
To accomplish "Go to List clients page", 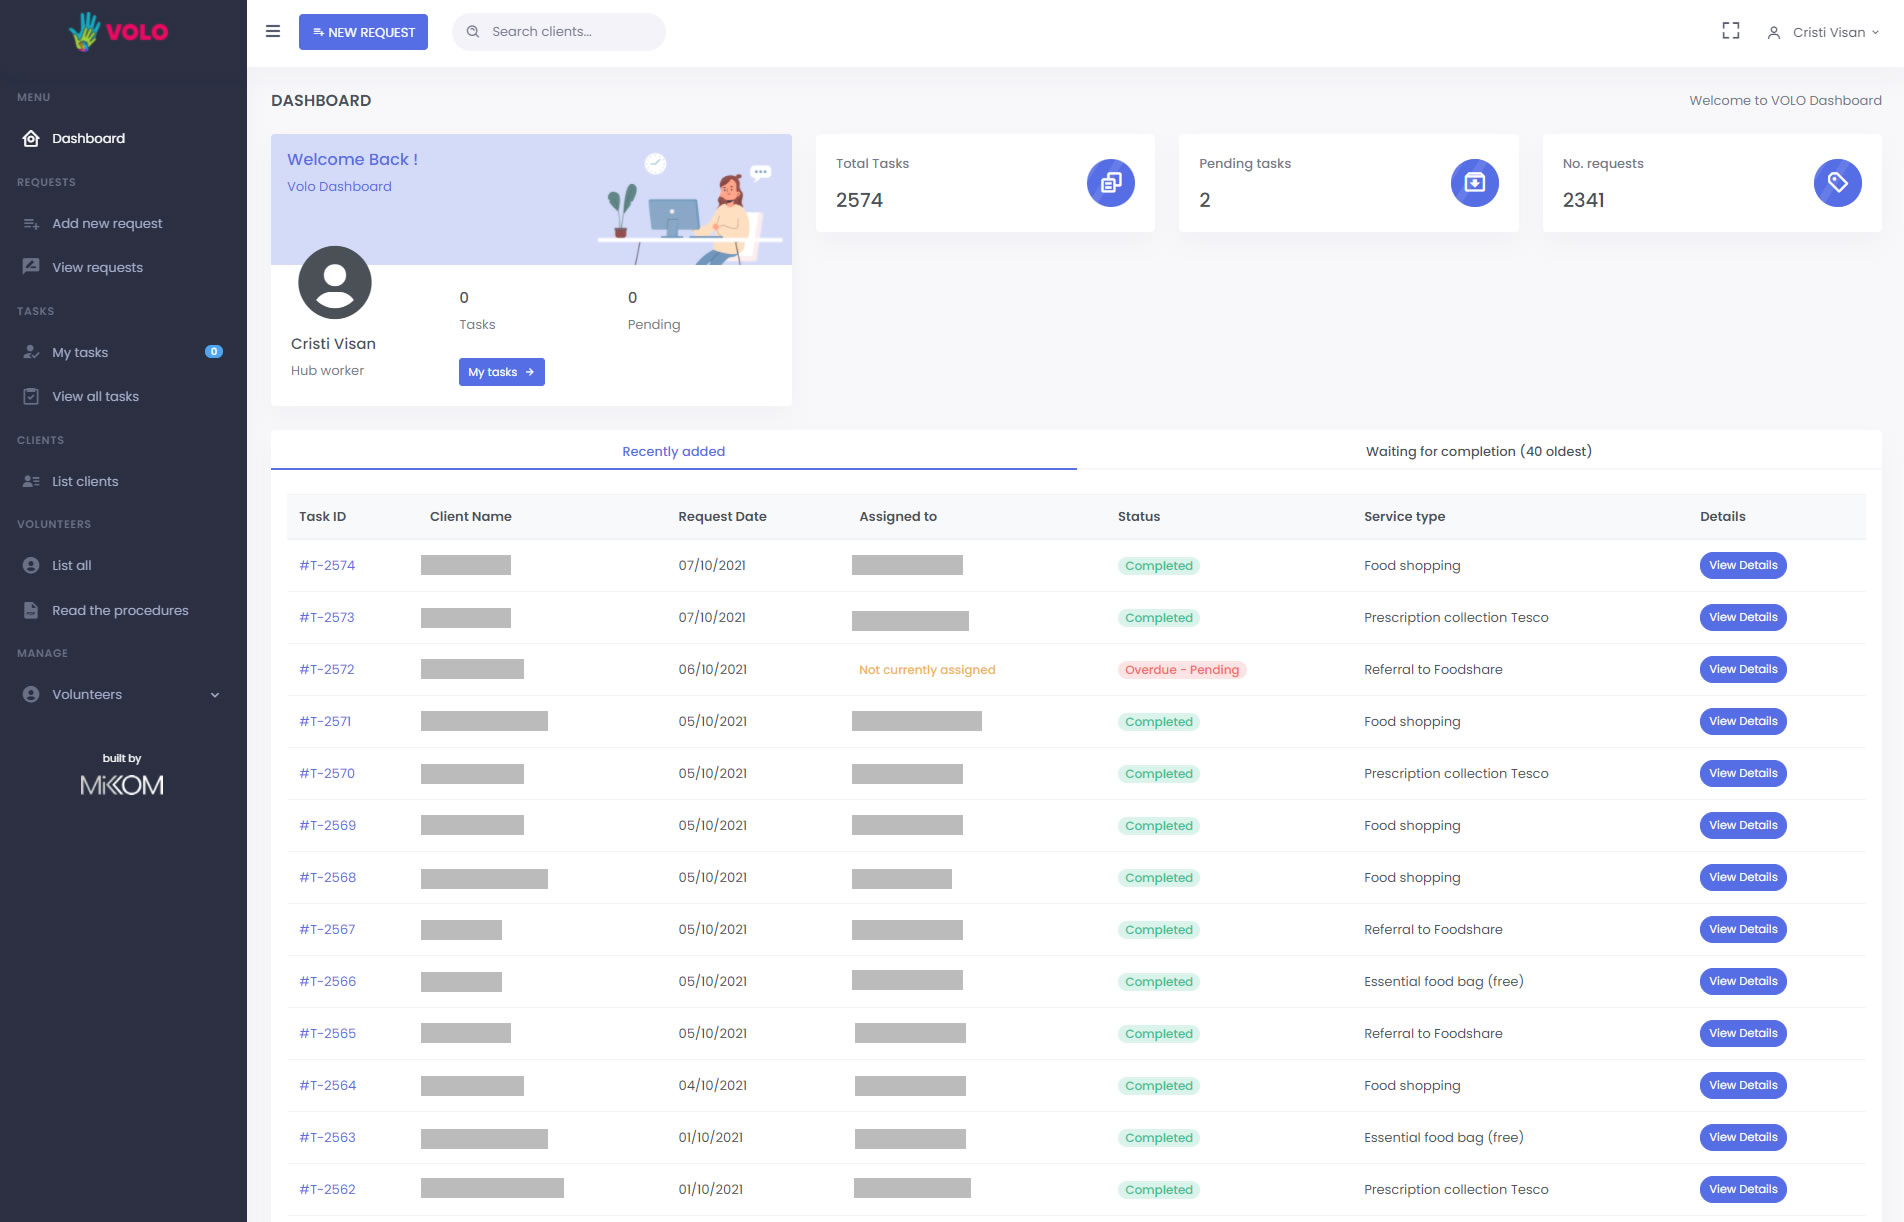I will point(85,482).
